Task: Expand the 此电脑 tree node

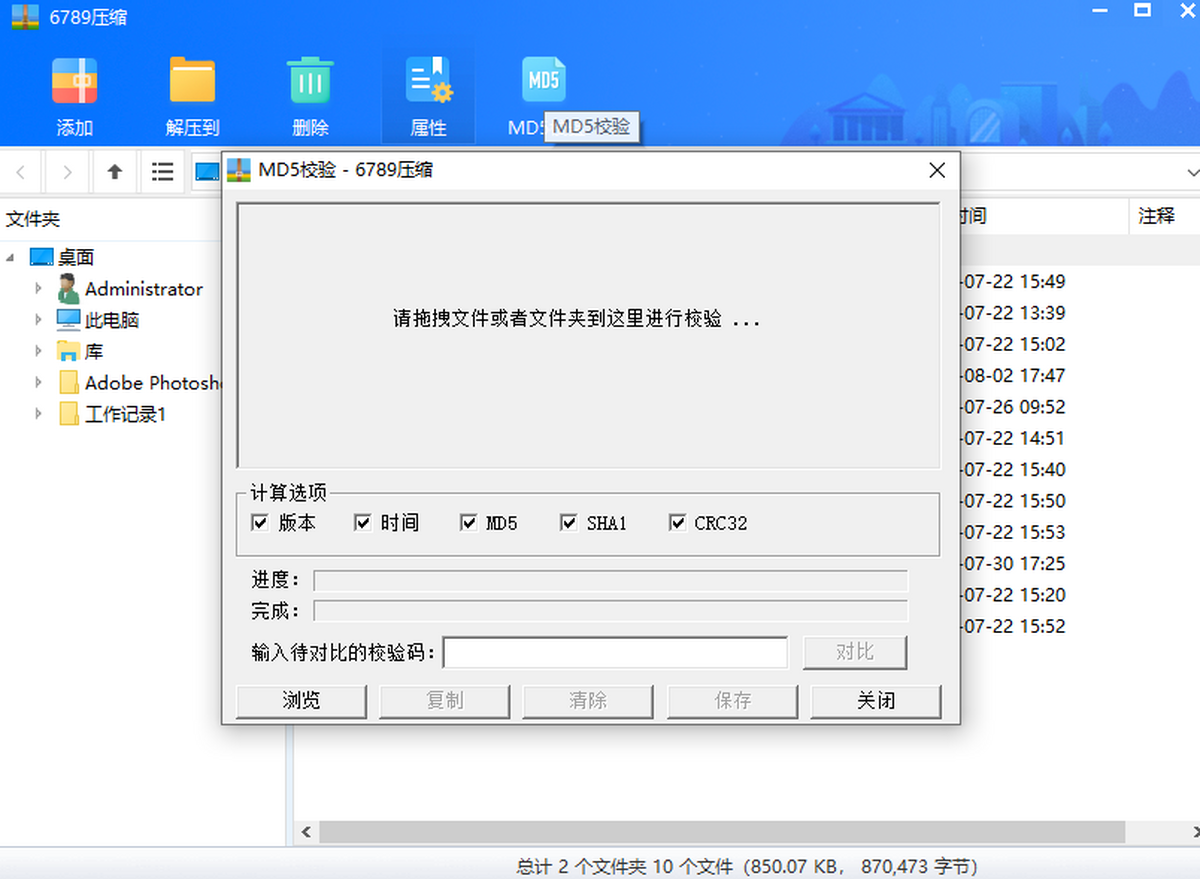Action: click(38, 320)
